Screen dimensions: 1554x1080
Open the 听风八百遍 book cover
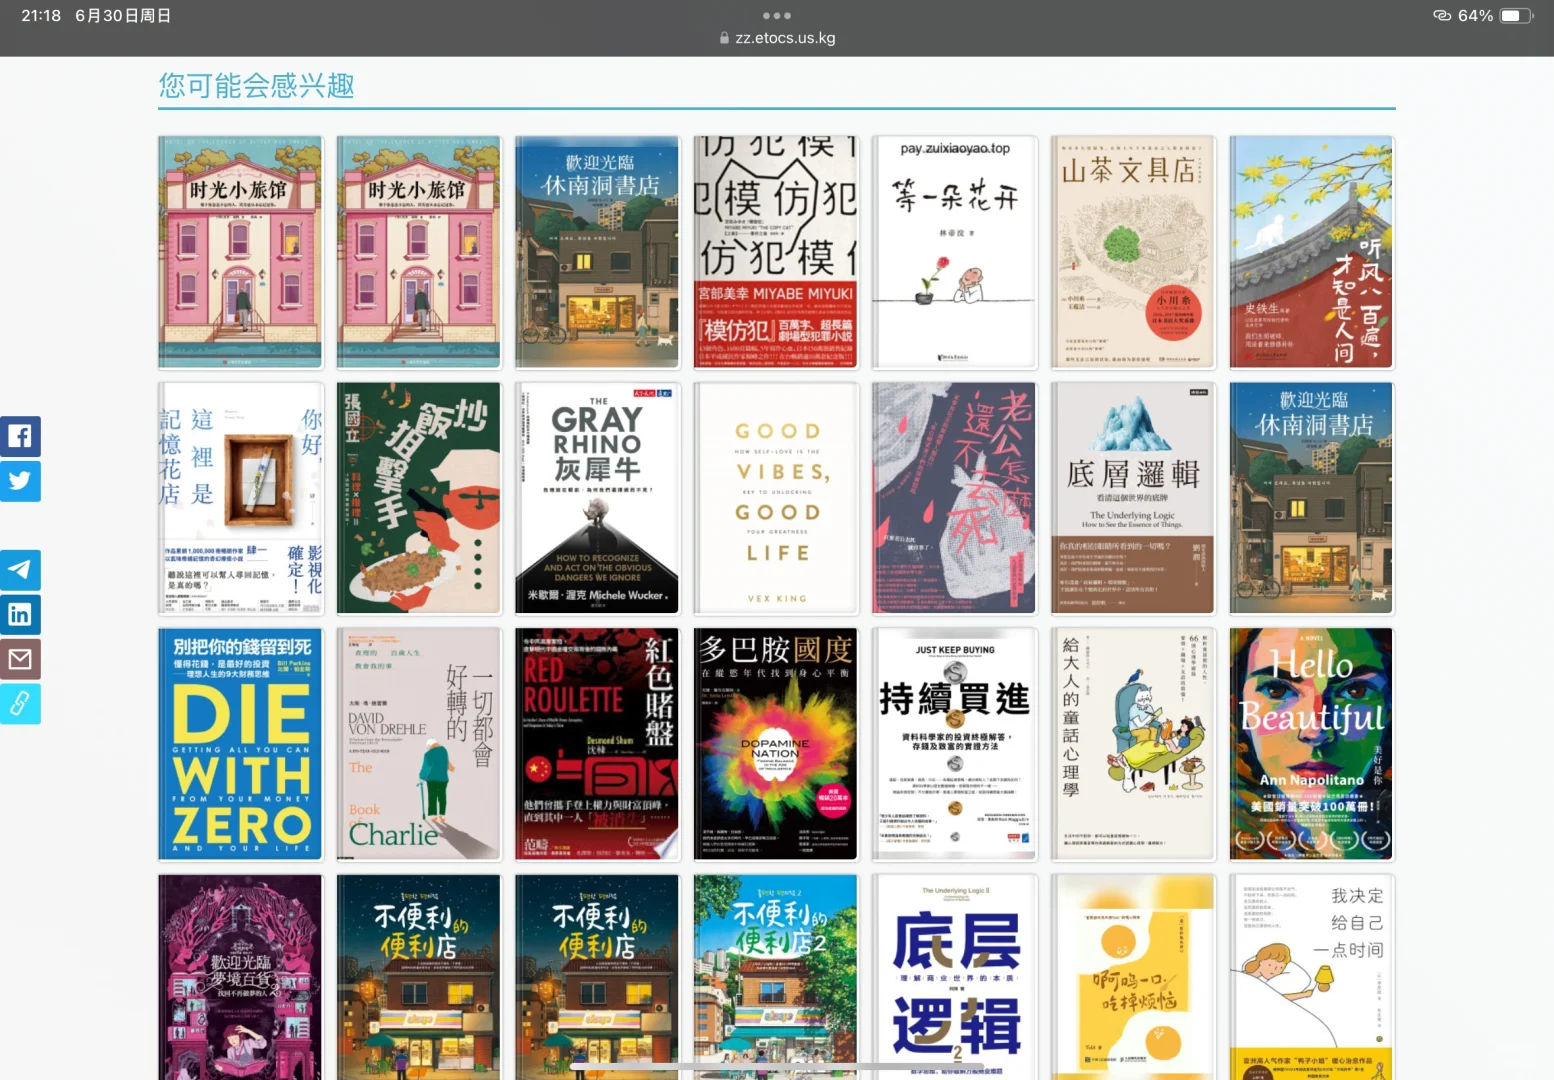(x=1311, y=252)
